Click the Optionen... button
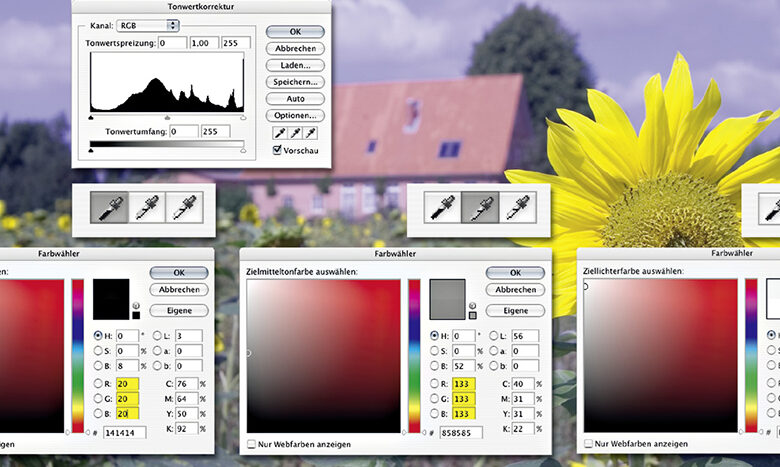Image resolution: width=780 pixels, height=467 pixels. pyautogui.click(x=295, y=116)
